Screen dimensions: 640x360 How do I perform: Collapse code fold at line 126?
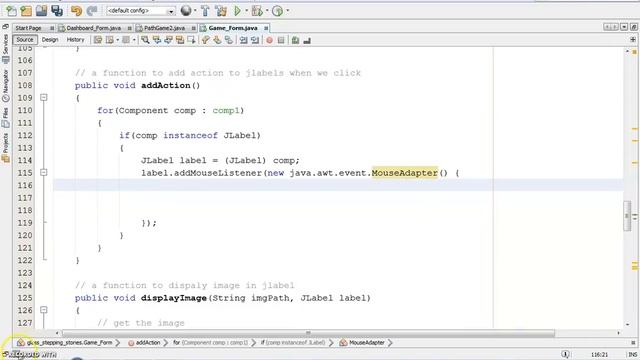point(44,310)
